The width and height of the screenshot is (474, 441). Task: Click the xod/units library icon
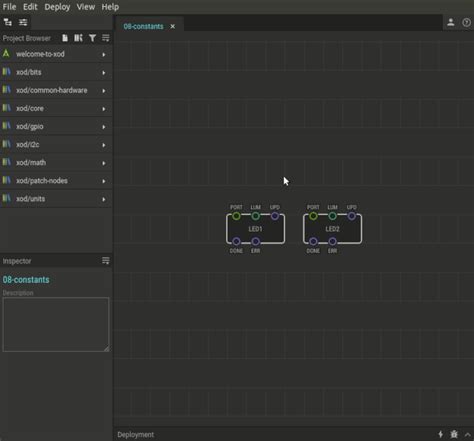pyautogui.click(x=6, y=198)
